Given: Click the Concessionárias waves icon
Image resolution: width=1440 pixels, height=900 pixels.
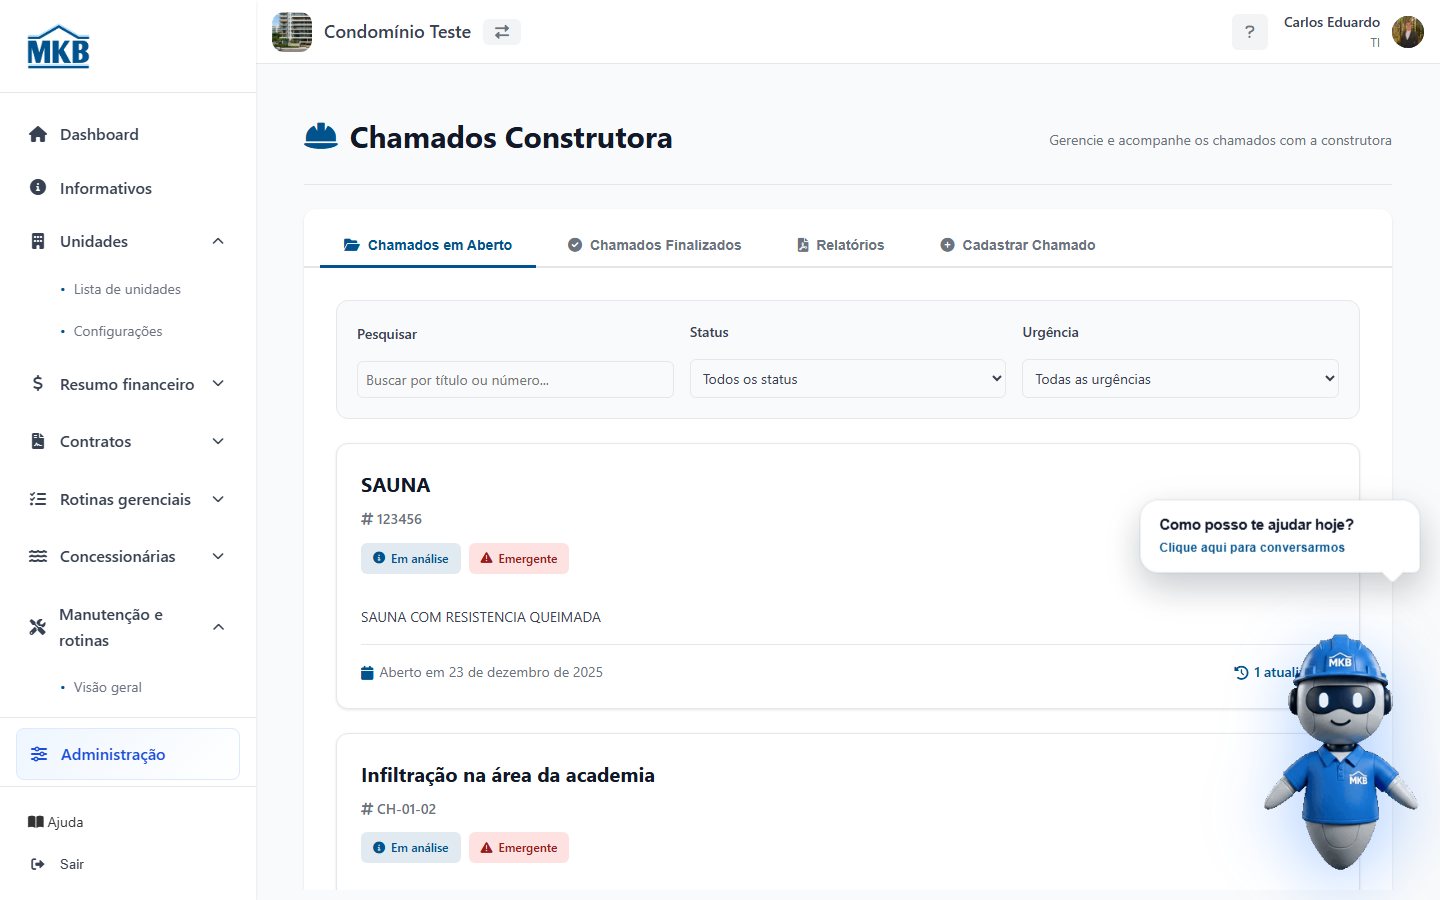Looking at the screenshot, I should 38,556.
